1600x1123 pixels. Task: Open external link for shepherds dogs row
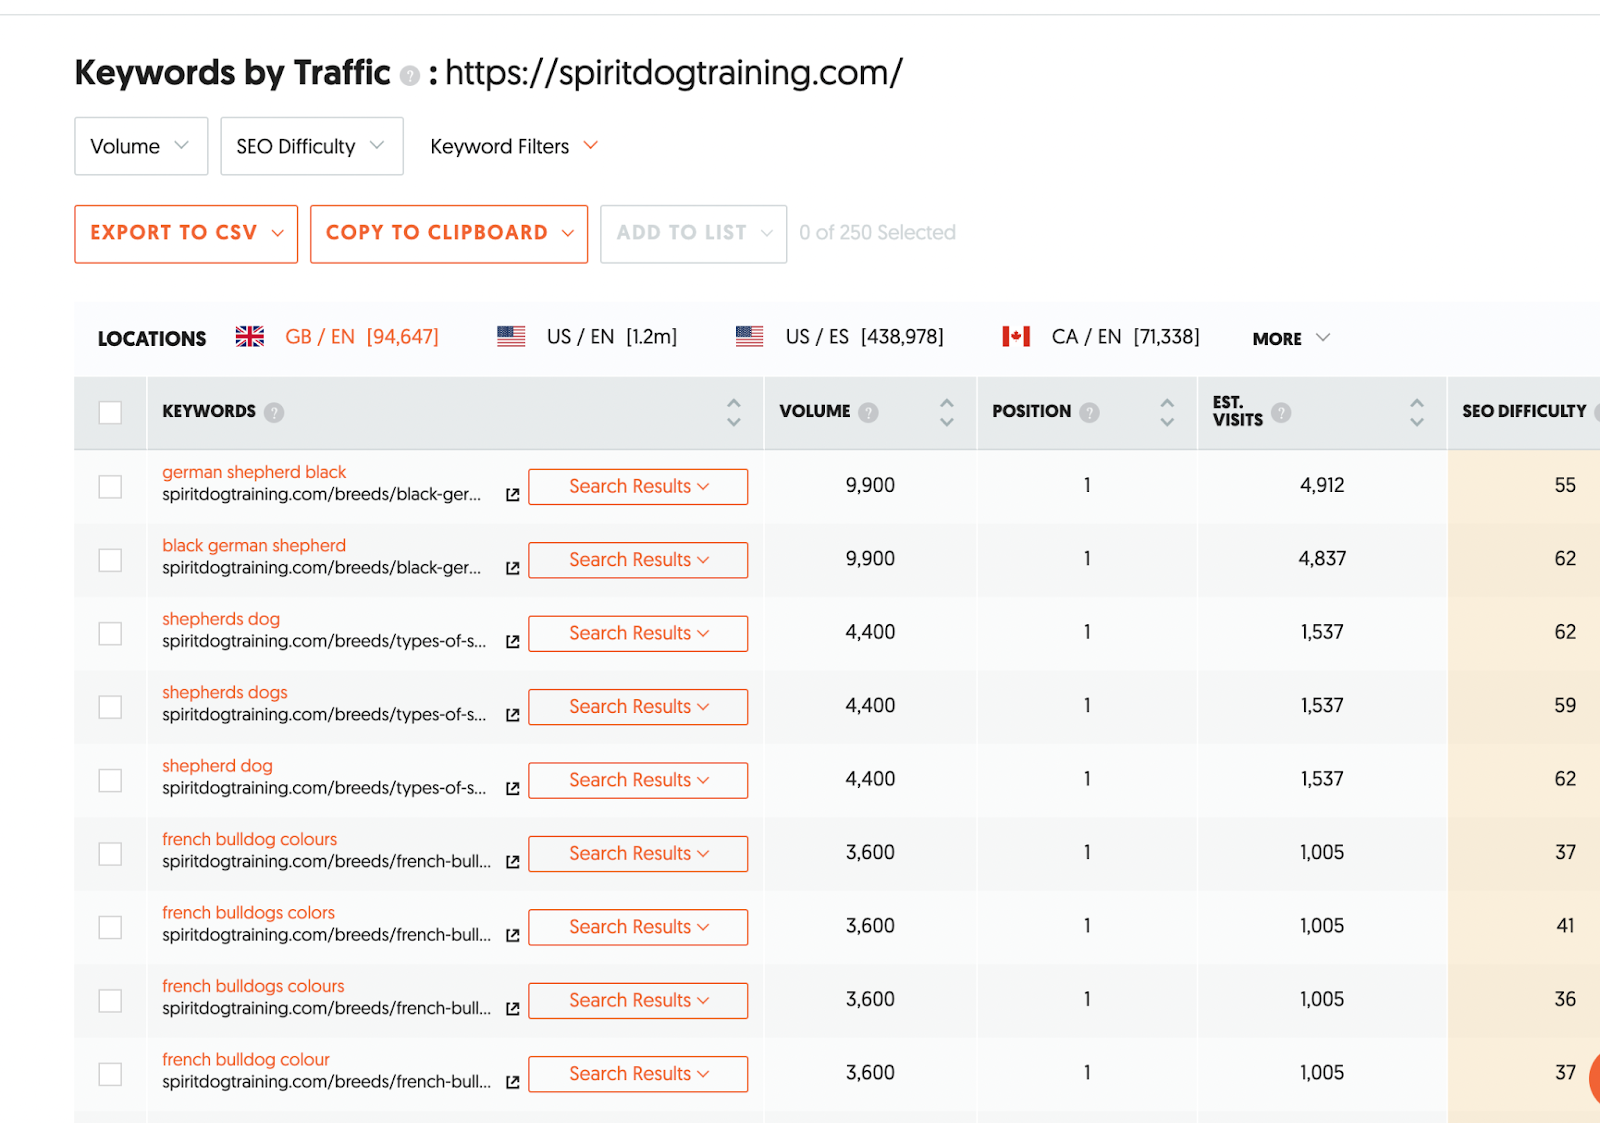tap(513, 715)
